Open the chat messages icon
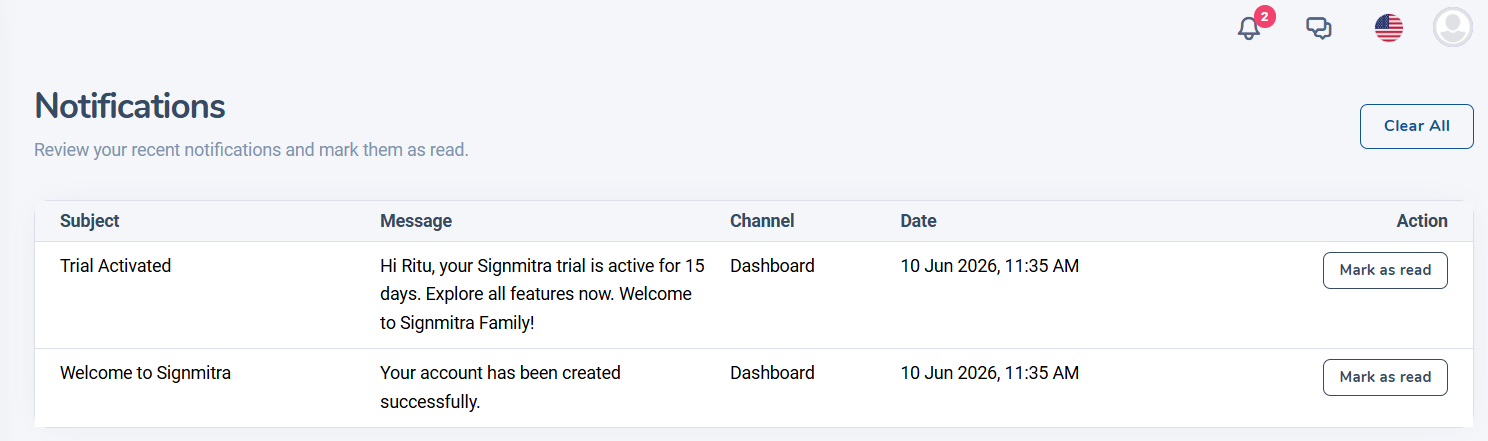 coord(1319,28)
